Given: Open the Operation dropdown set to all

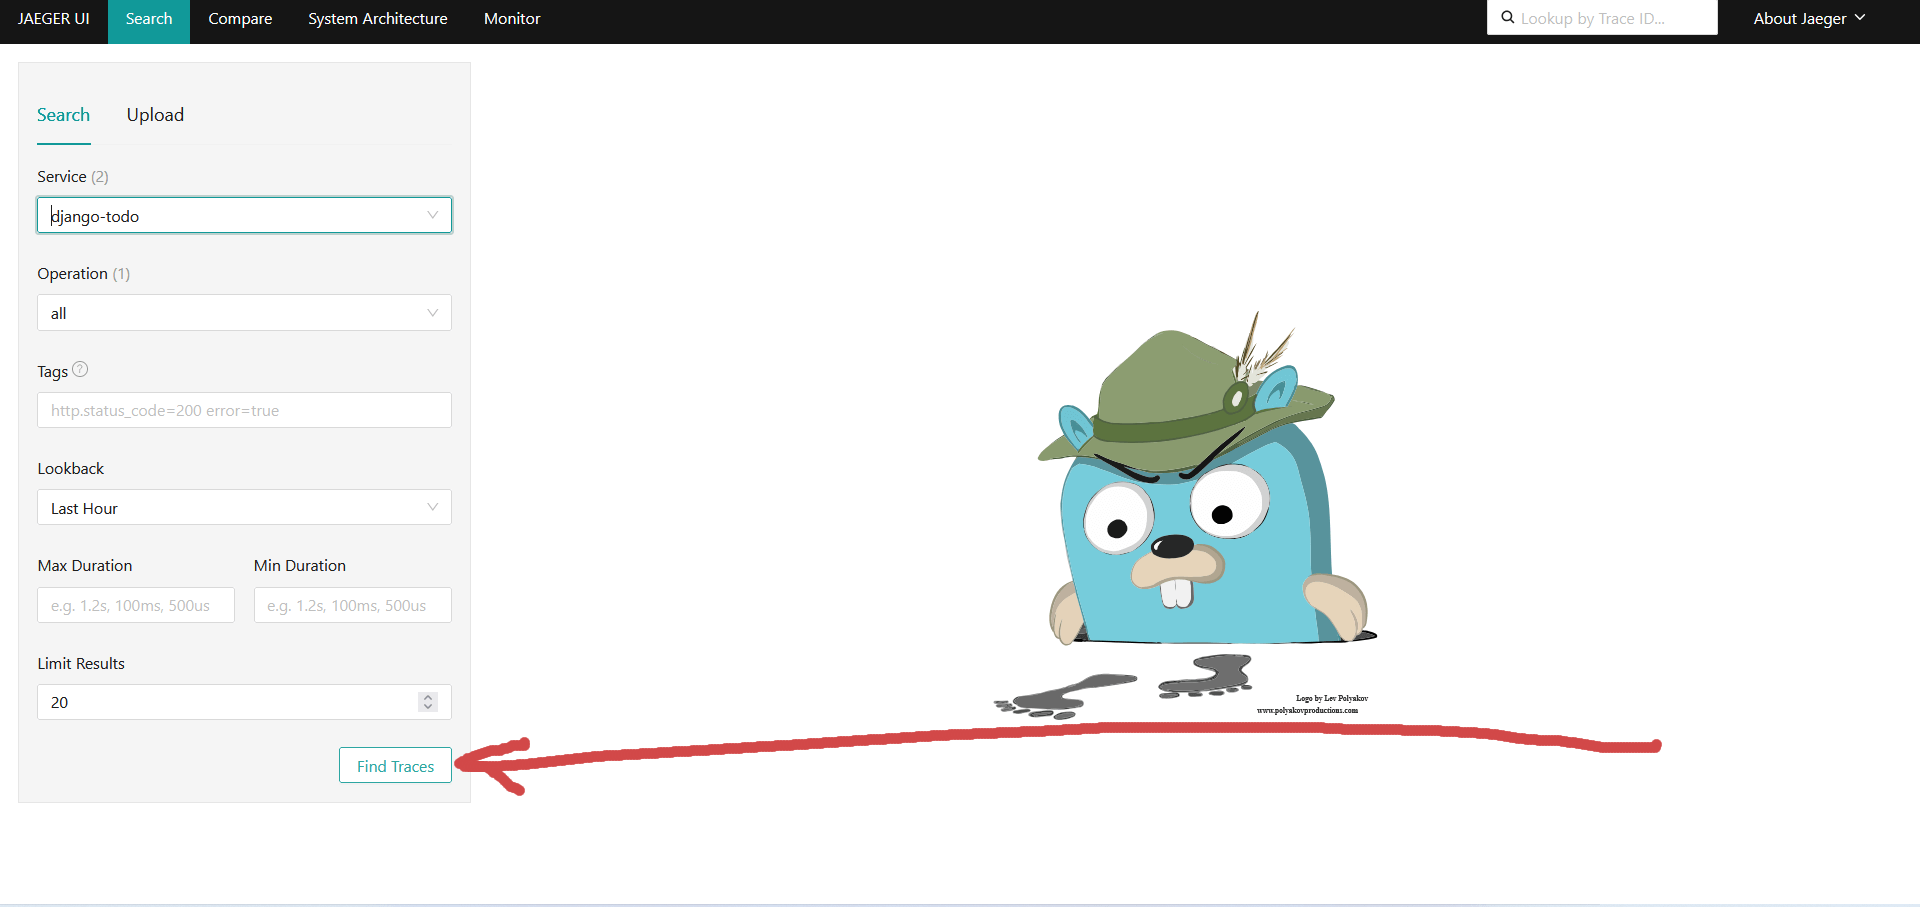Looking at the screenshot, I should (244, 313).
